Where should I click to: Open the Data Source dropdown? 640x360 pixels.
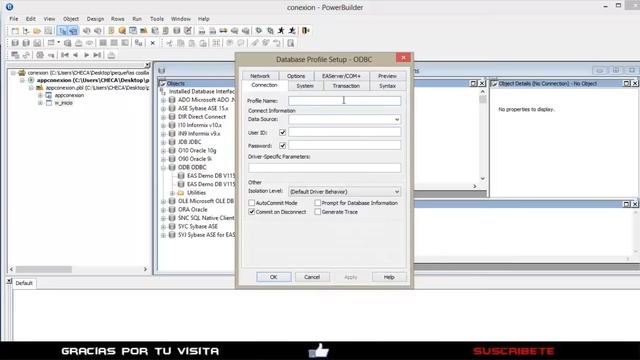397,120
